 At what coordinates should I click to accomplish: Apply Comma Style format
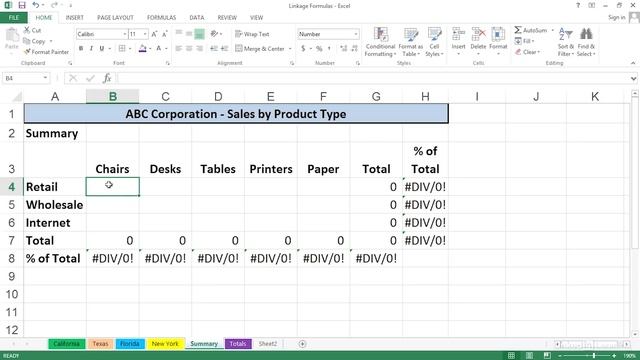coord(329,49)
